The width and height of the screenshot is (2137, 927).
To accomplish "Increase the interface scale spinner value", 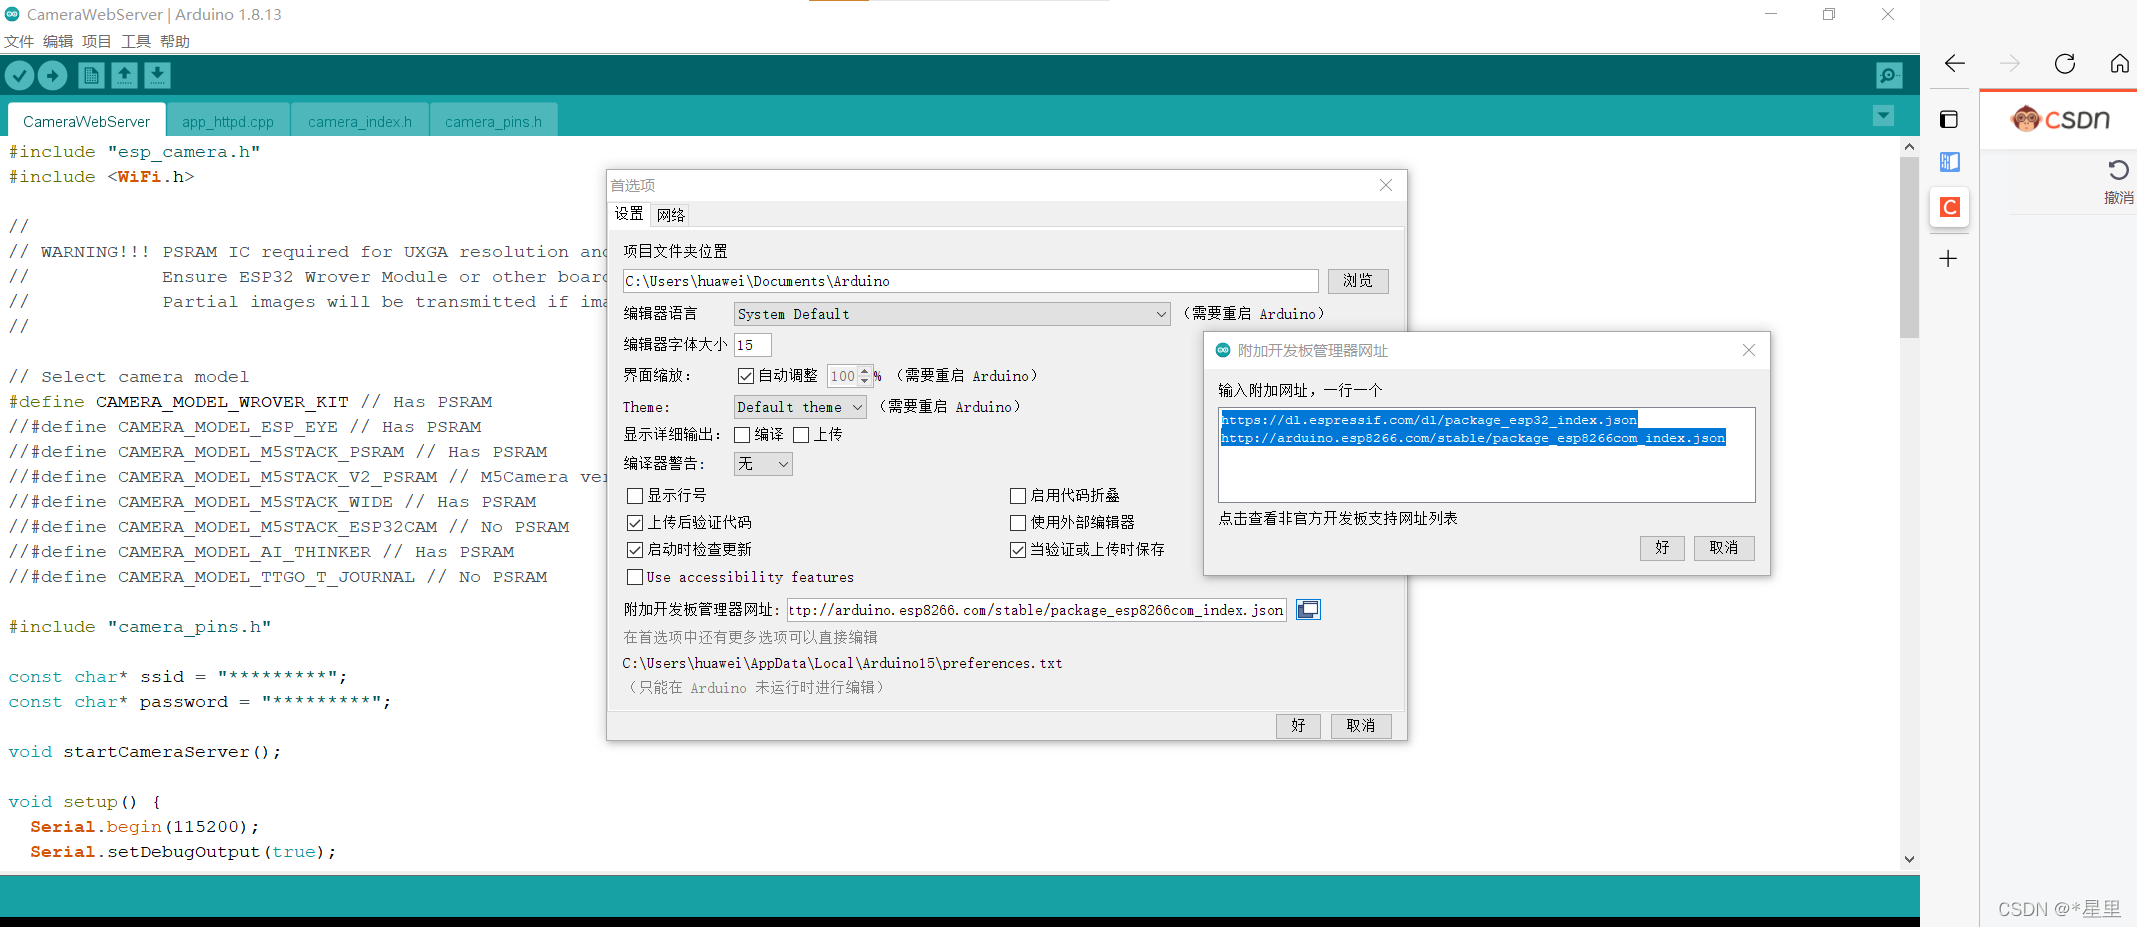I will (865, 371).
